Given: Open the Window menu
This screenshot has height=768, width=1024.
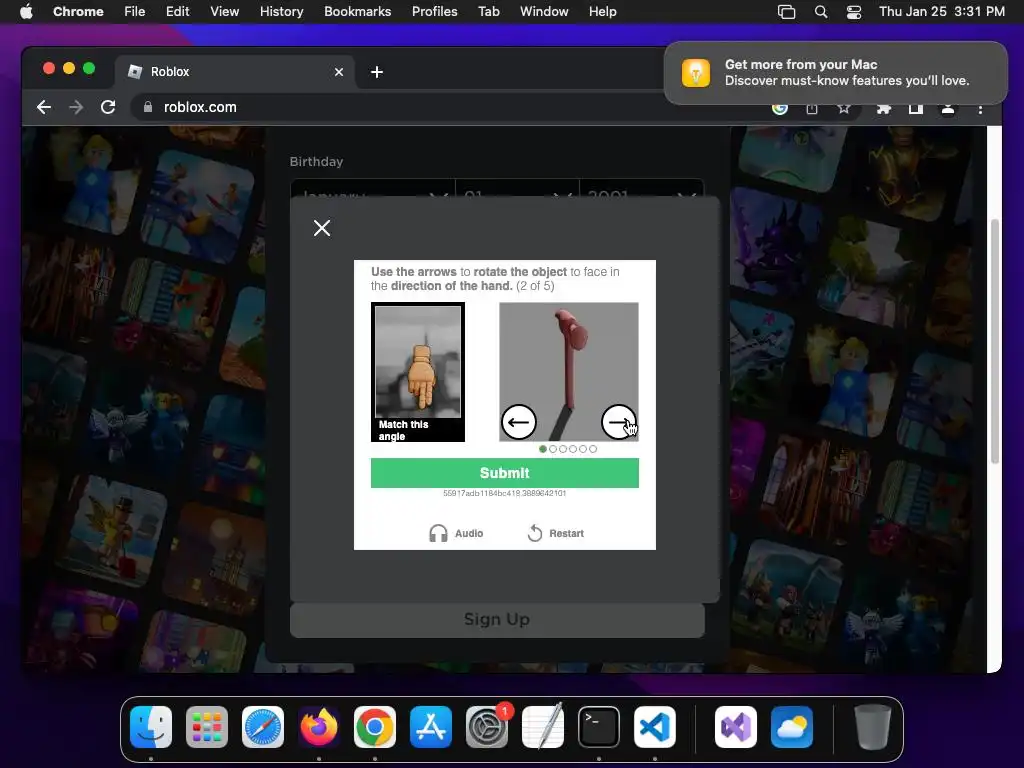Looking at the screenshot, I should point(544,11).
